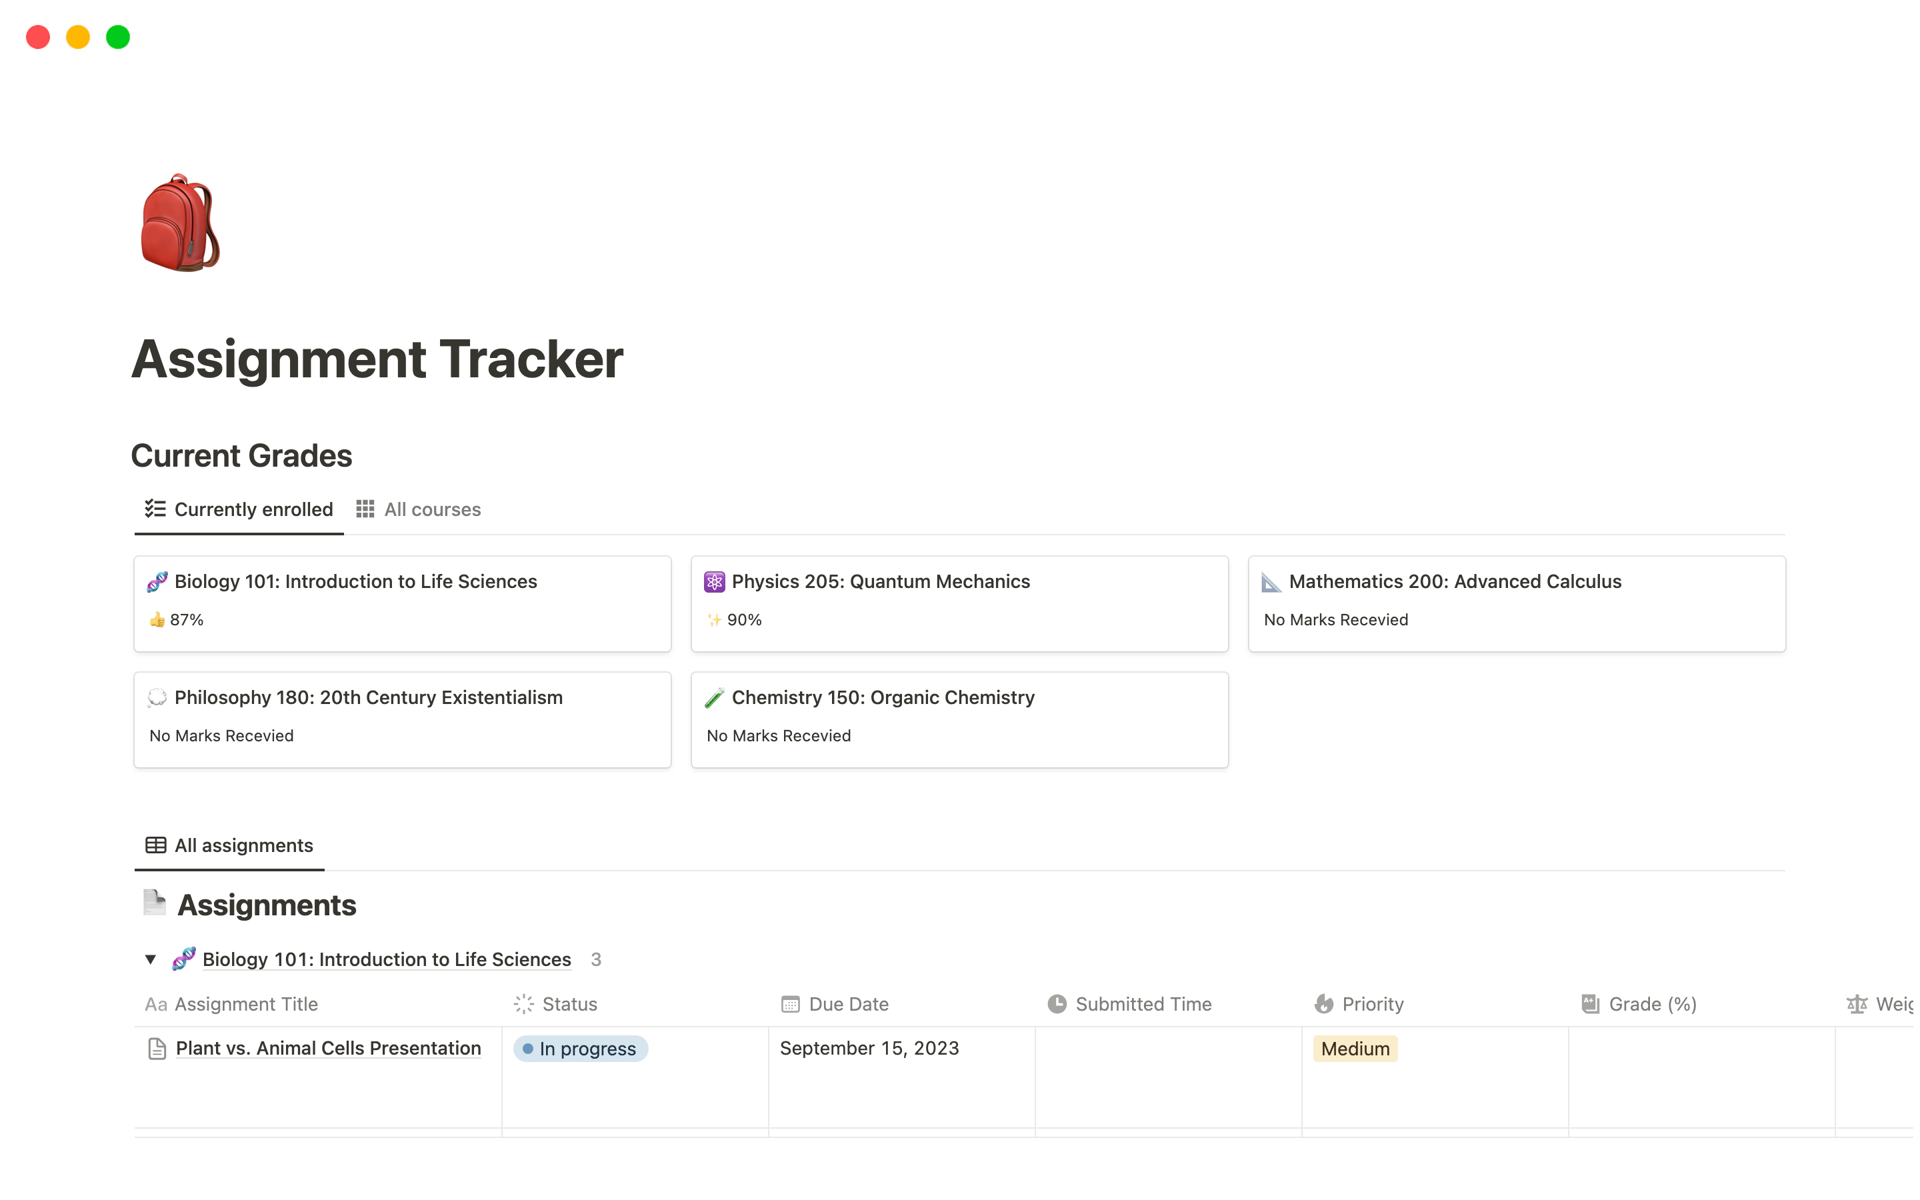Click the Current Grades section heading

coord(241,453)
